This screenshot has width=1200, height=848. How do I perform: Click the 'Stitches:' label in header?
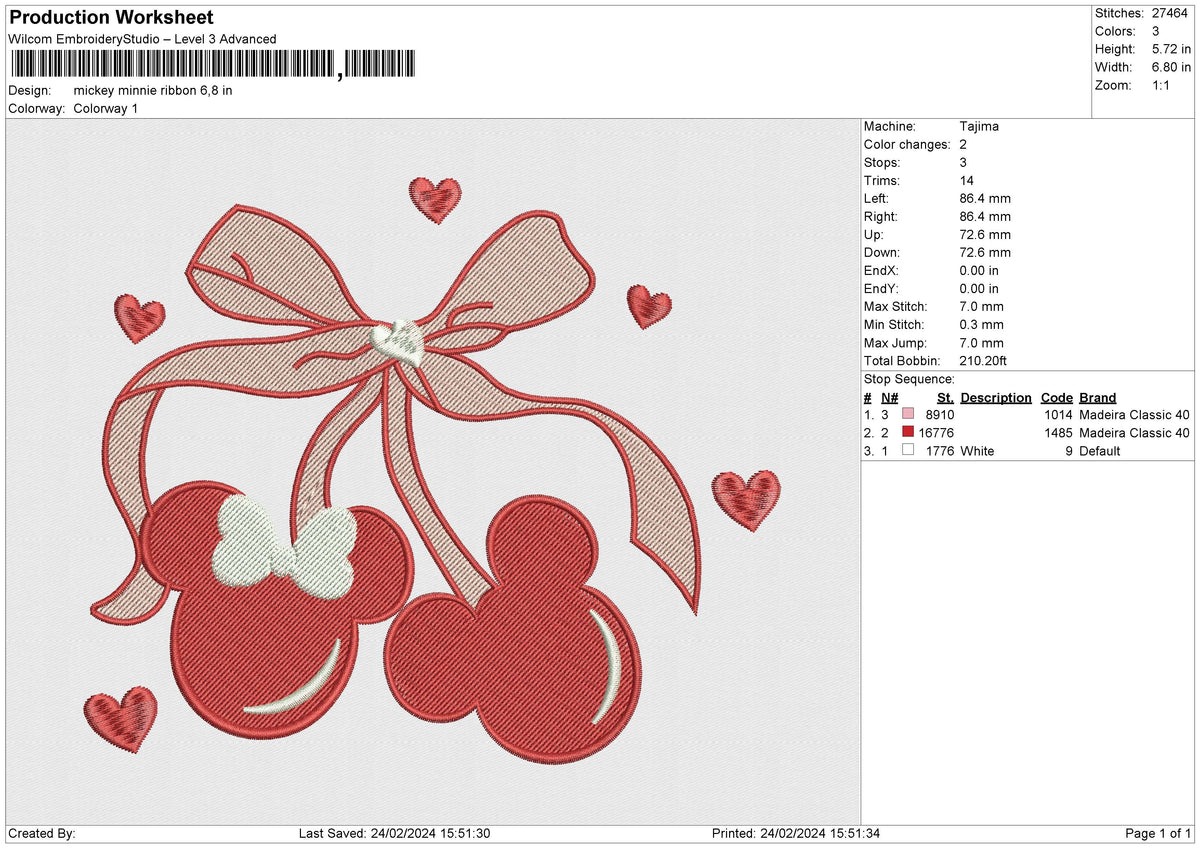tap(1119, 13)
